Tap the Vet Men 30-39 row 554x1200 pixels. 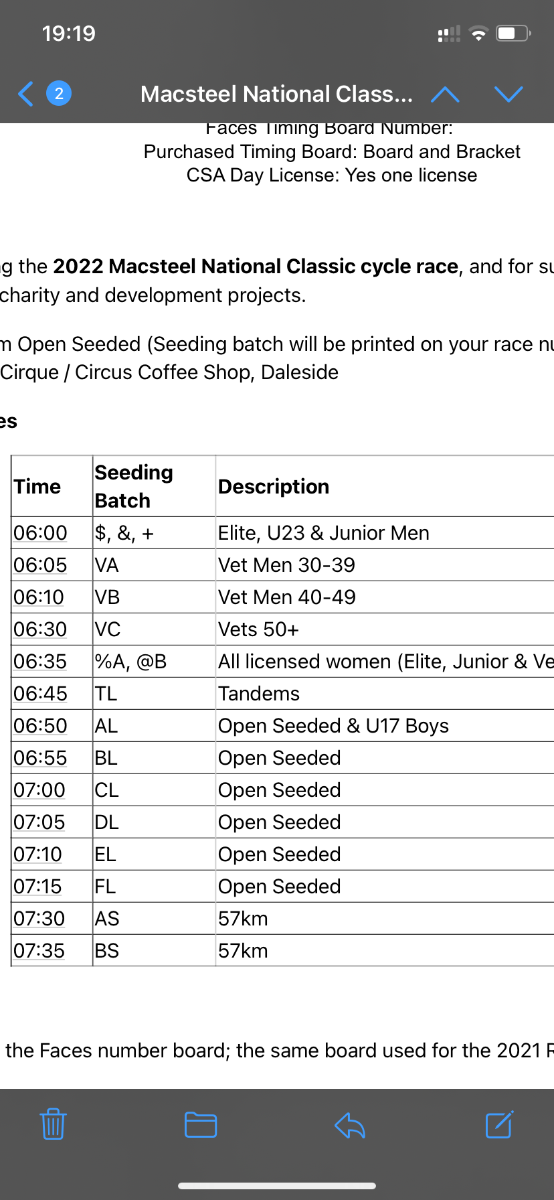pyautogui.click(x=282, y=565)
